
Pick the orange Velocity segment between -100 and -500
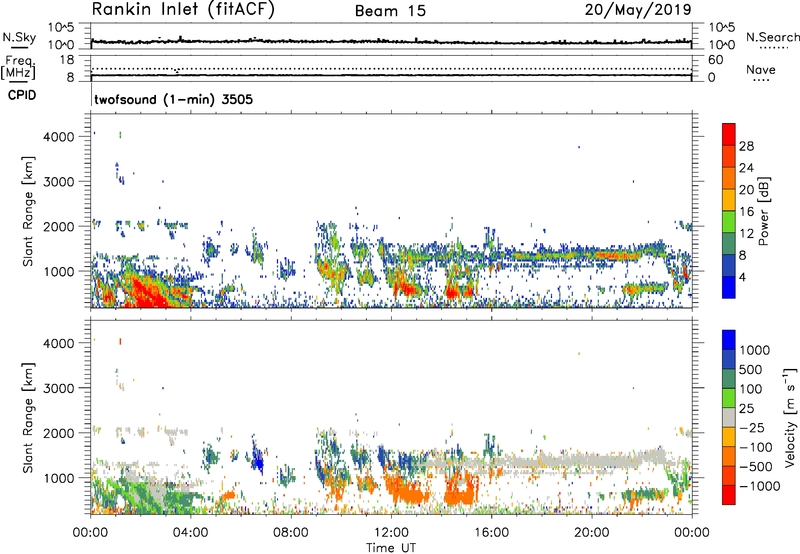click(x=729, y=456)
